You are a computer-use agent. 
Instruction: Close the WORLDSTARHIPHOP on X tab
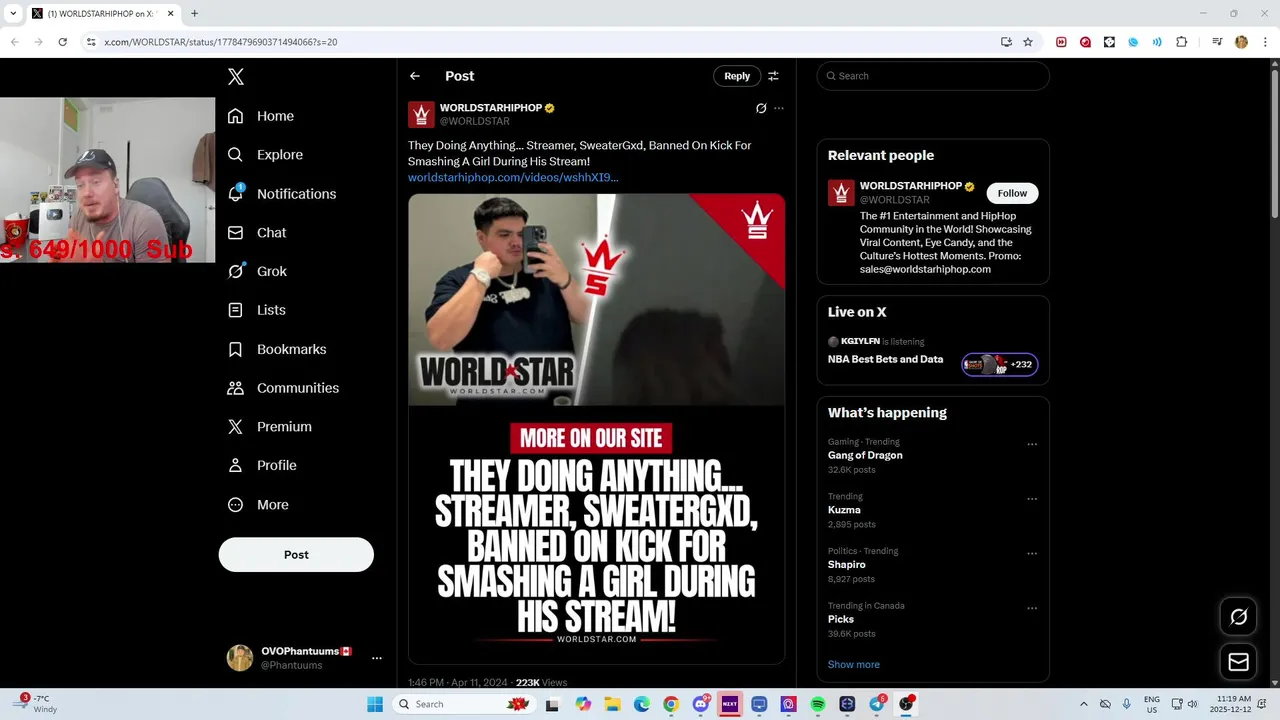[170, 14]
